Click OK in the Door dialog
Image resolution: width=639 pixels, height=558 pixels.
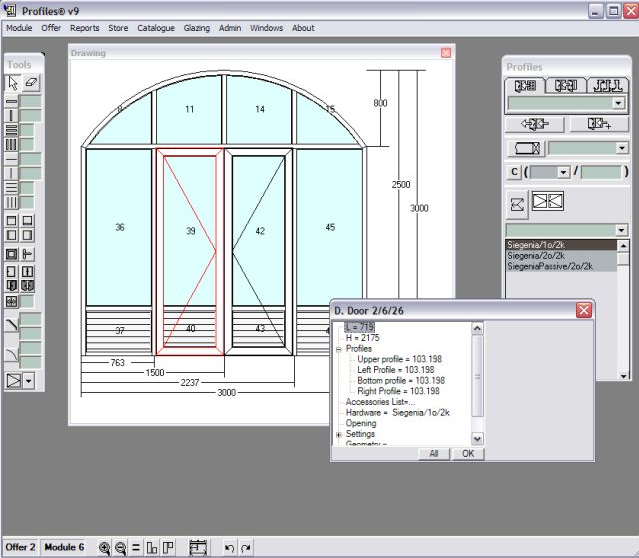click(x=468, y=454)
